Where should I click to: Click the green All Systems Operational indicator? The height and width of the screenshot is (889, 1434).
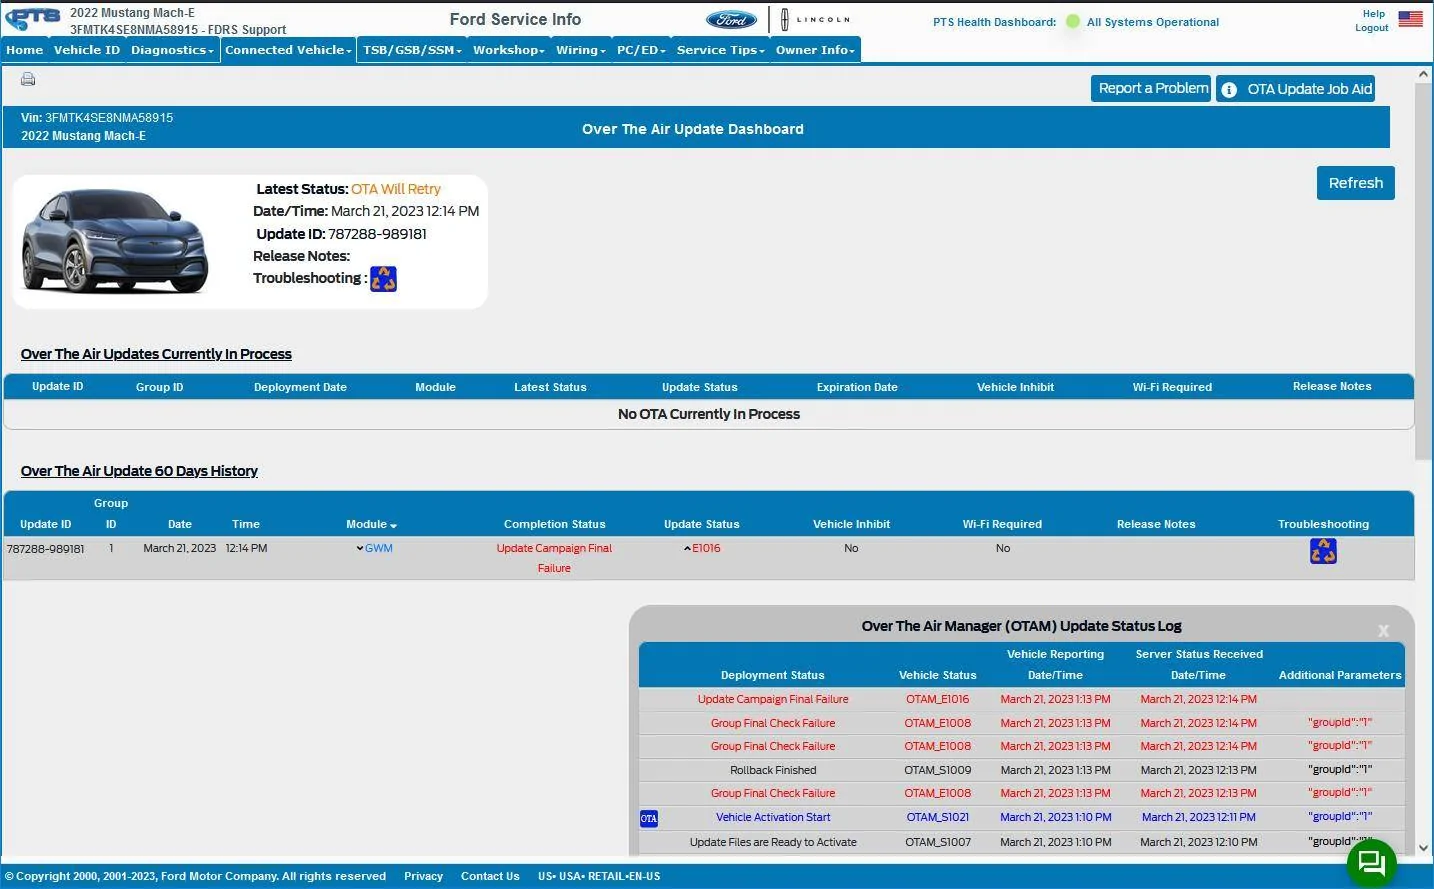(1073, 21)
